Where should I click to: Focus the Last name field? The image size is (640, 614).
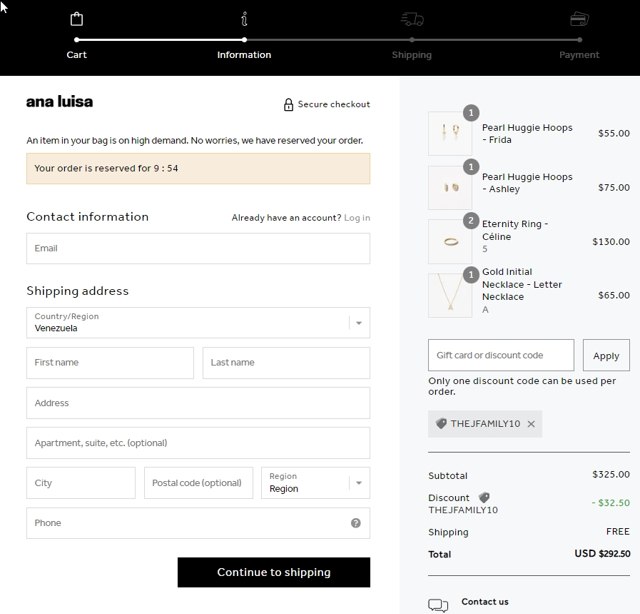tap(286, 363)
